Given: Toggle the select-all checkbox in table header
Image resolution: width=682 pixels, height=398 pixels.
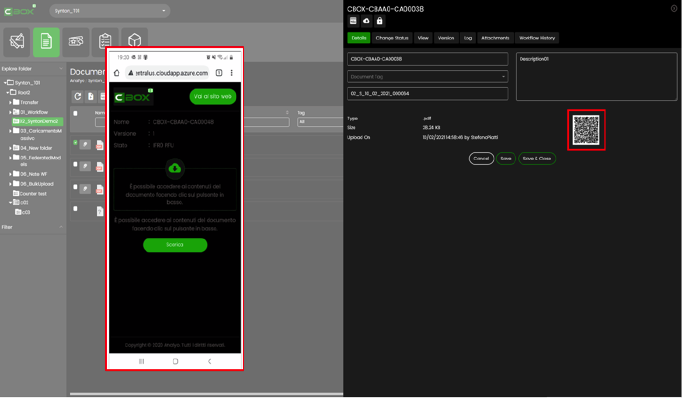Looking at the screenshot, I should pos(75,114).
